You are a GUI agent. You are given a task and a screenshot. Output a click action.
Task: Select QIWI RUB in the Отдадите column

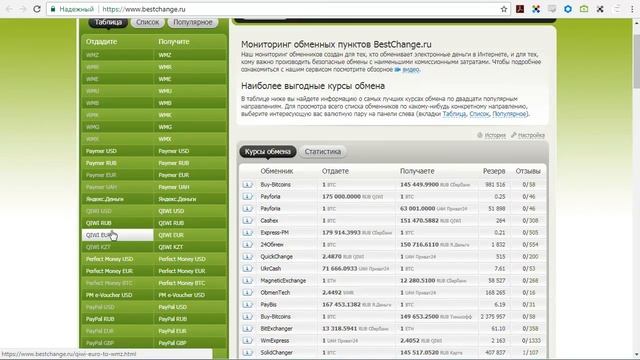118,223
